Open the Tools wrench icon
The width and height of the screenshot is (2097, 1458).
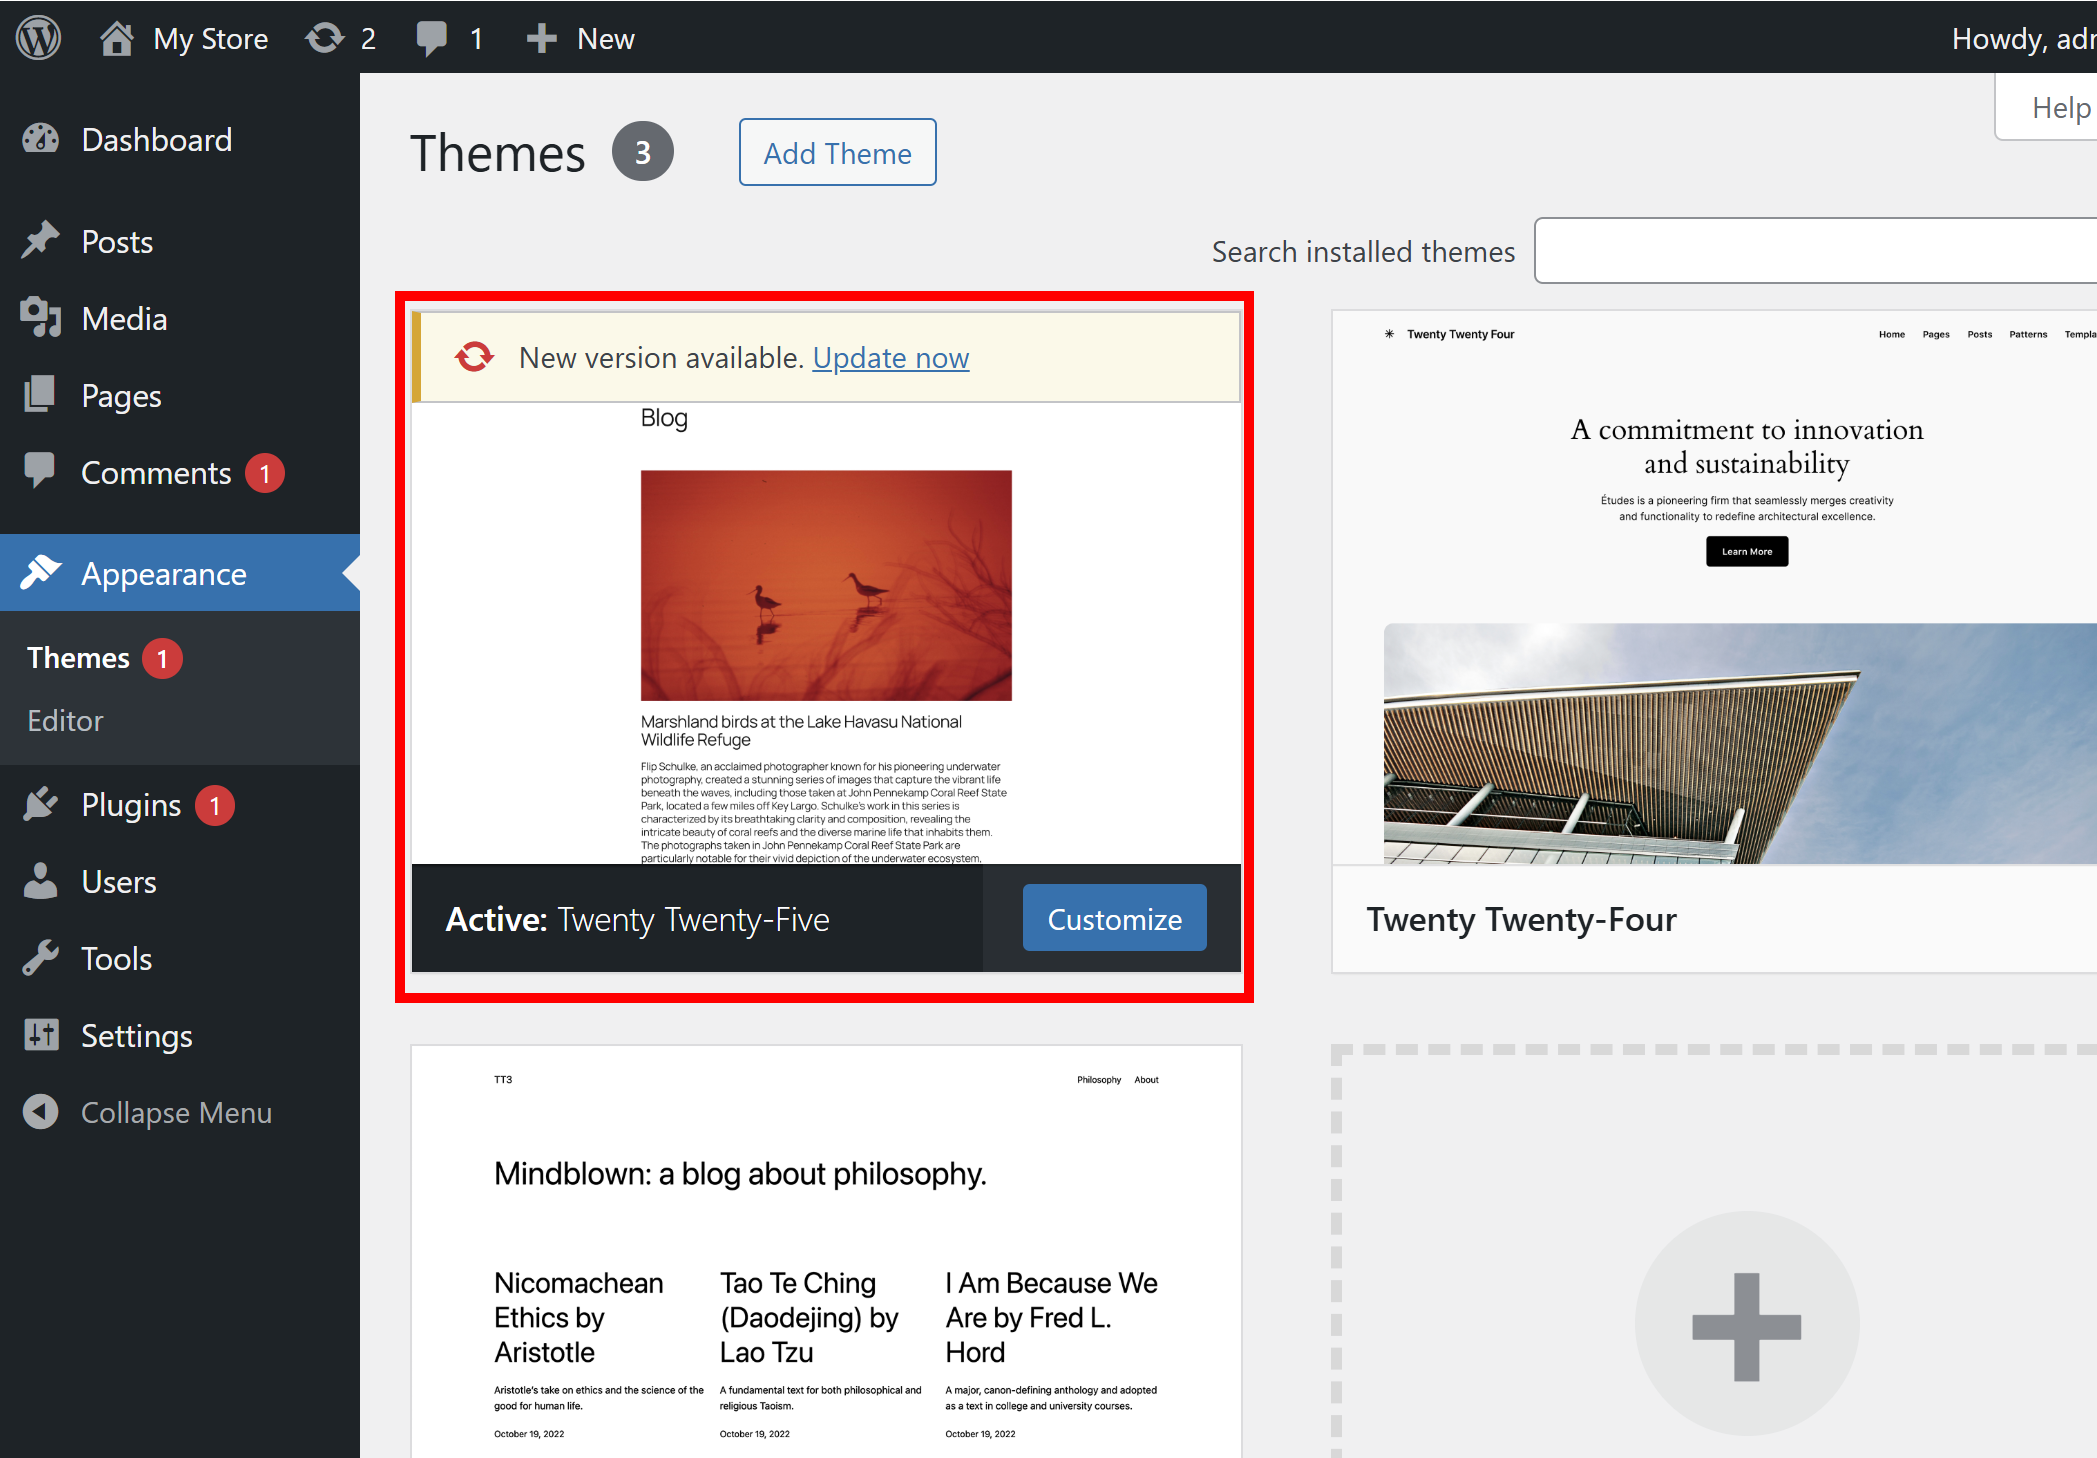41,958
